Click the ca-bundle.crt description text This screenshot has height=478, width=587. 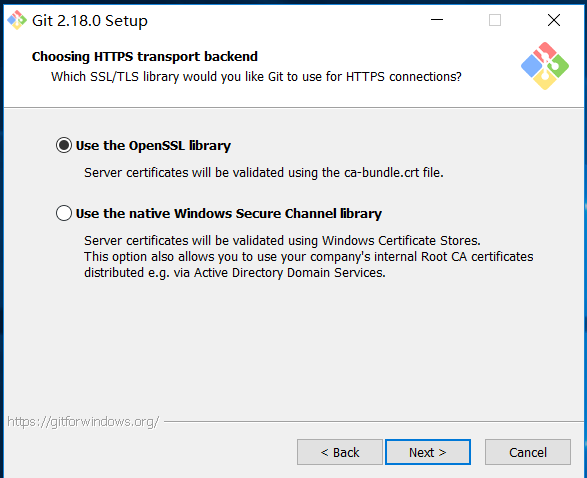point(264,173)
